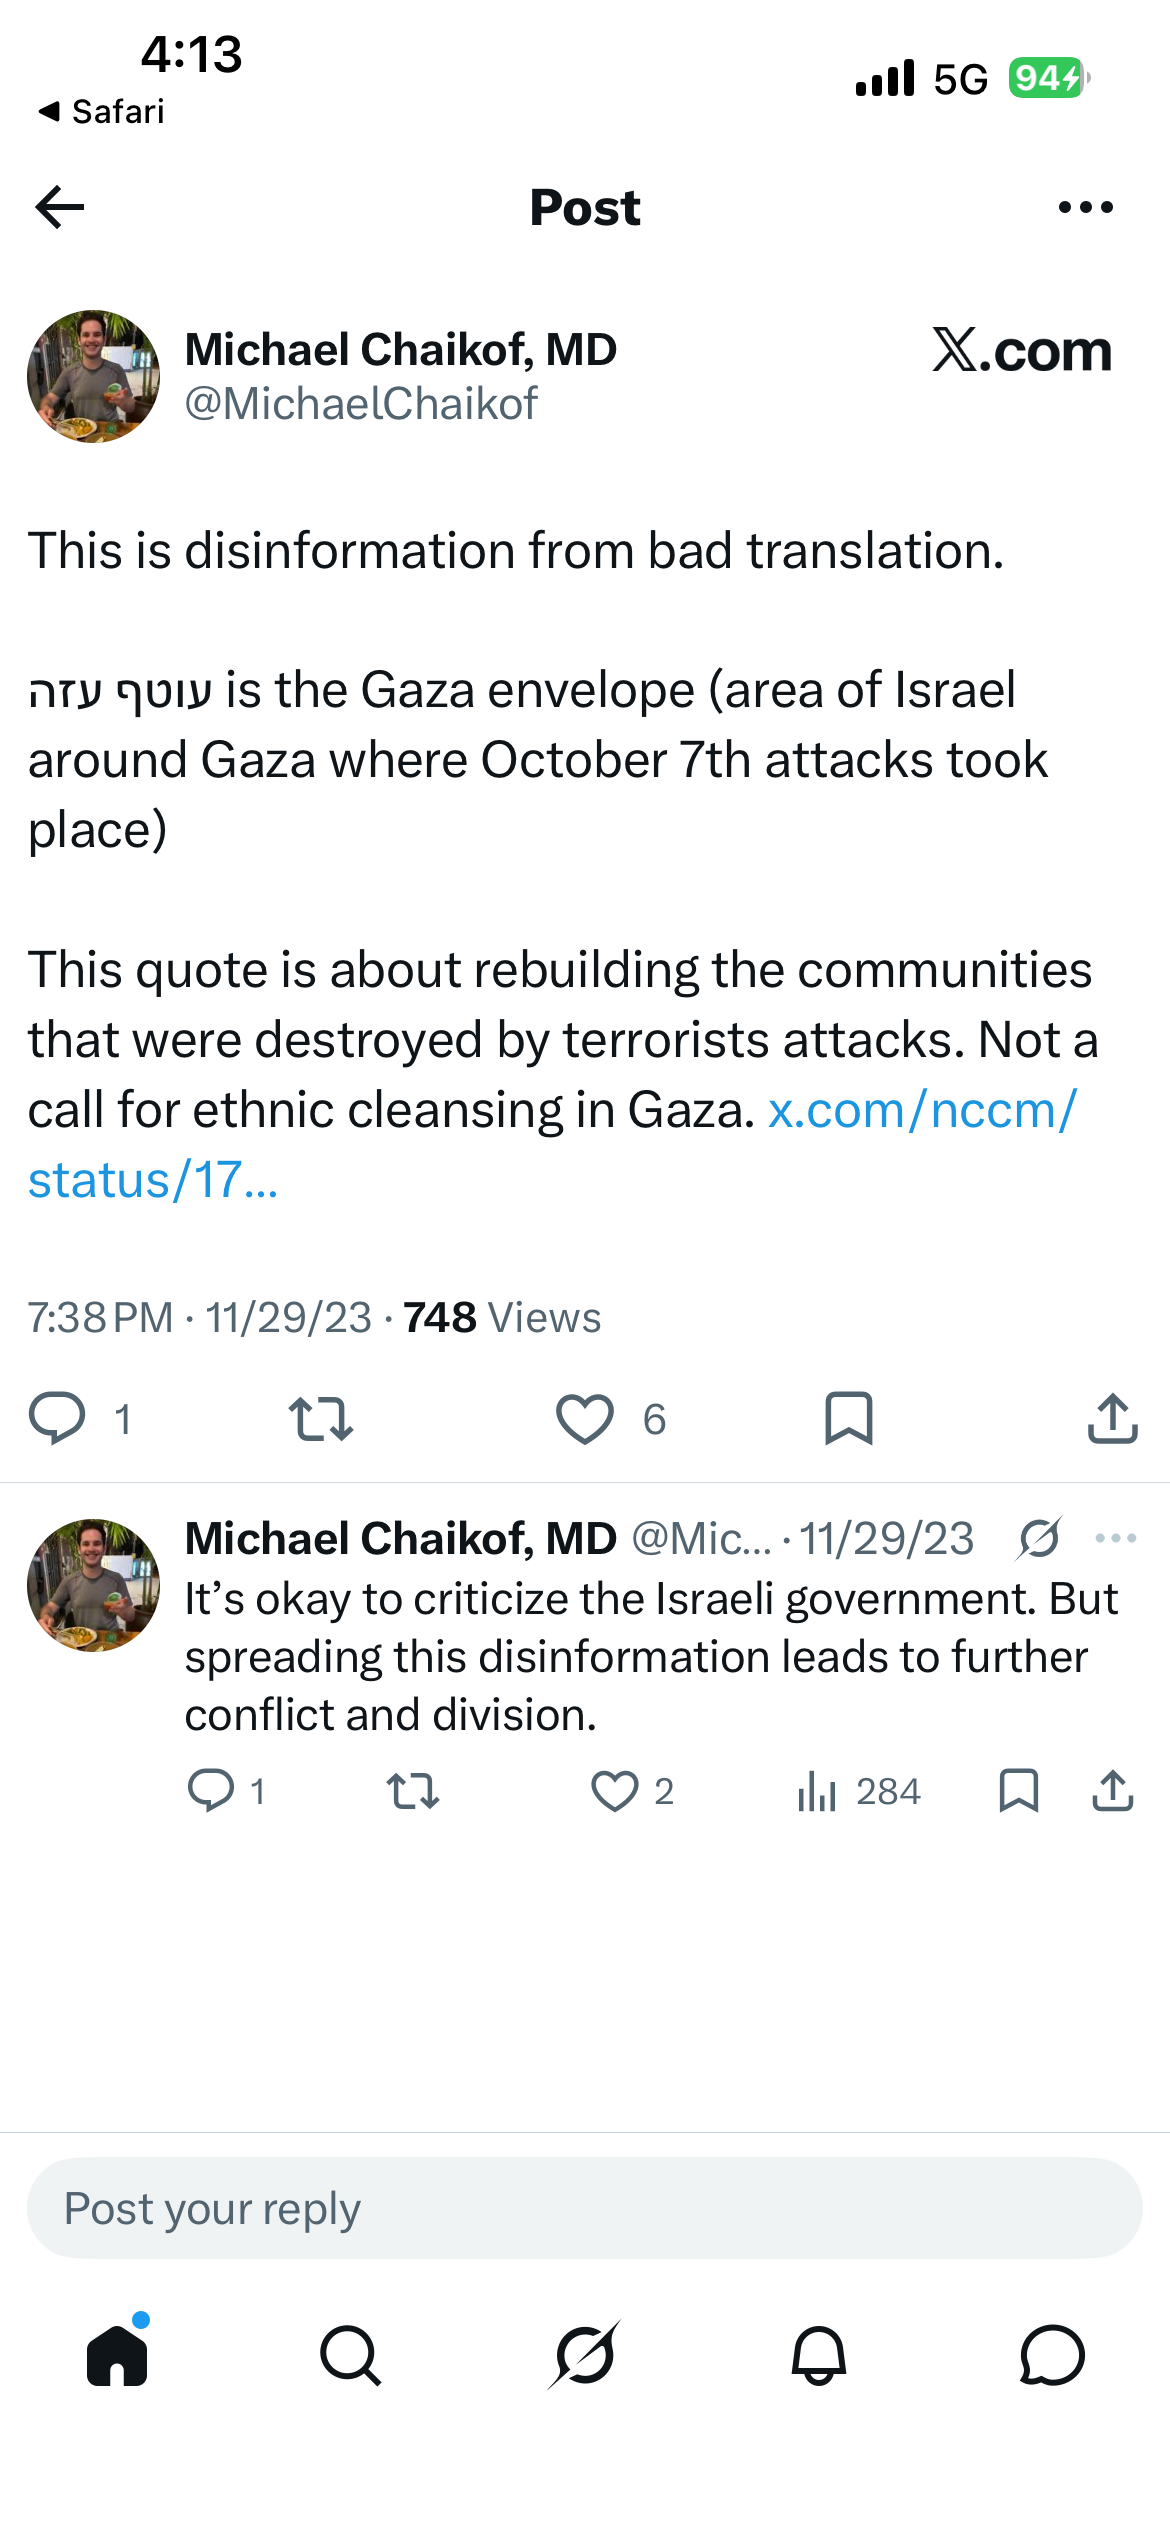Like the reply about criticizing the Israeli government
This screenshot has width=1170, height=2532.
pyautogui.click(x=615, y=1790)
